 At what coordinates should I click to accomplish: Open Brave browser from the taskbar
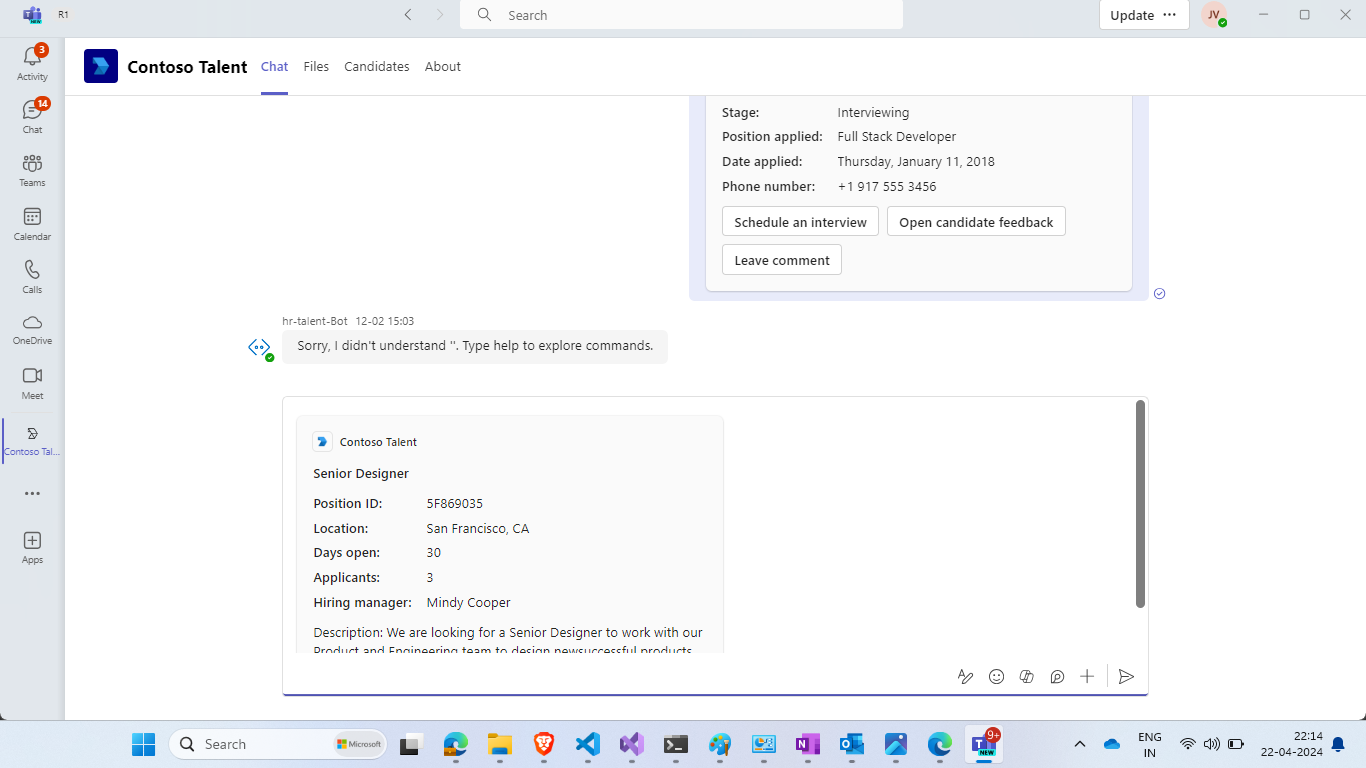tap(544, 744)
